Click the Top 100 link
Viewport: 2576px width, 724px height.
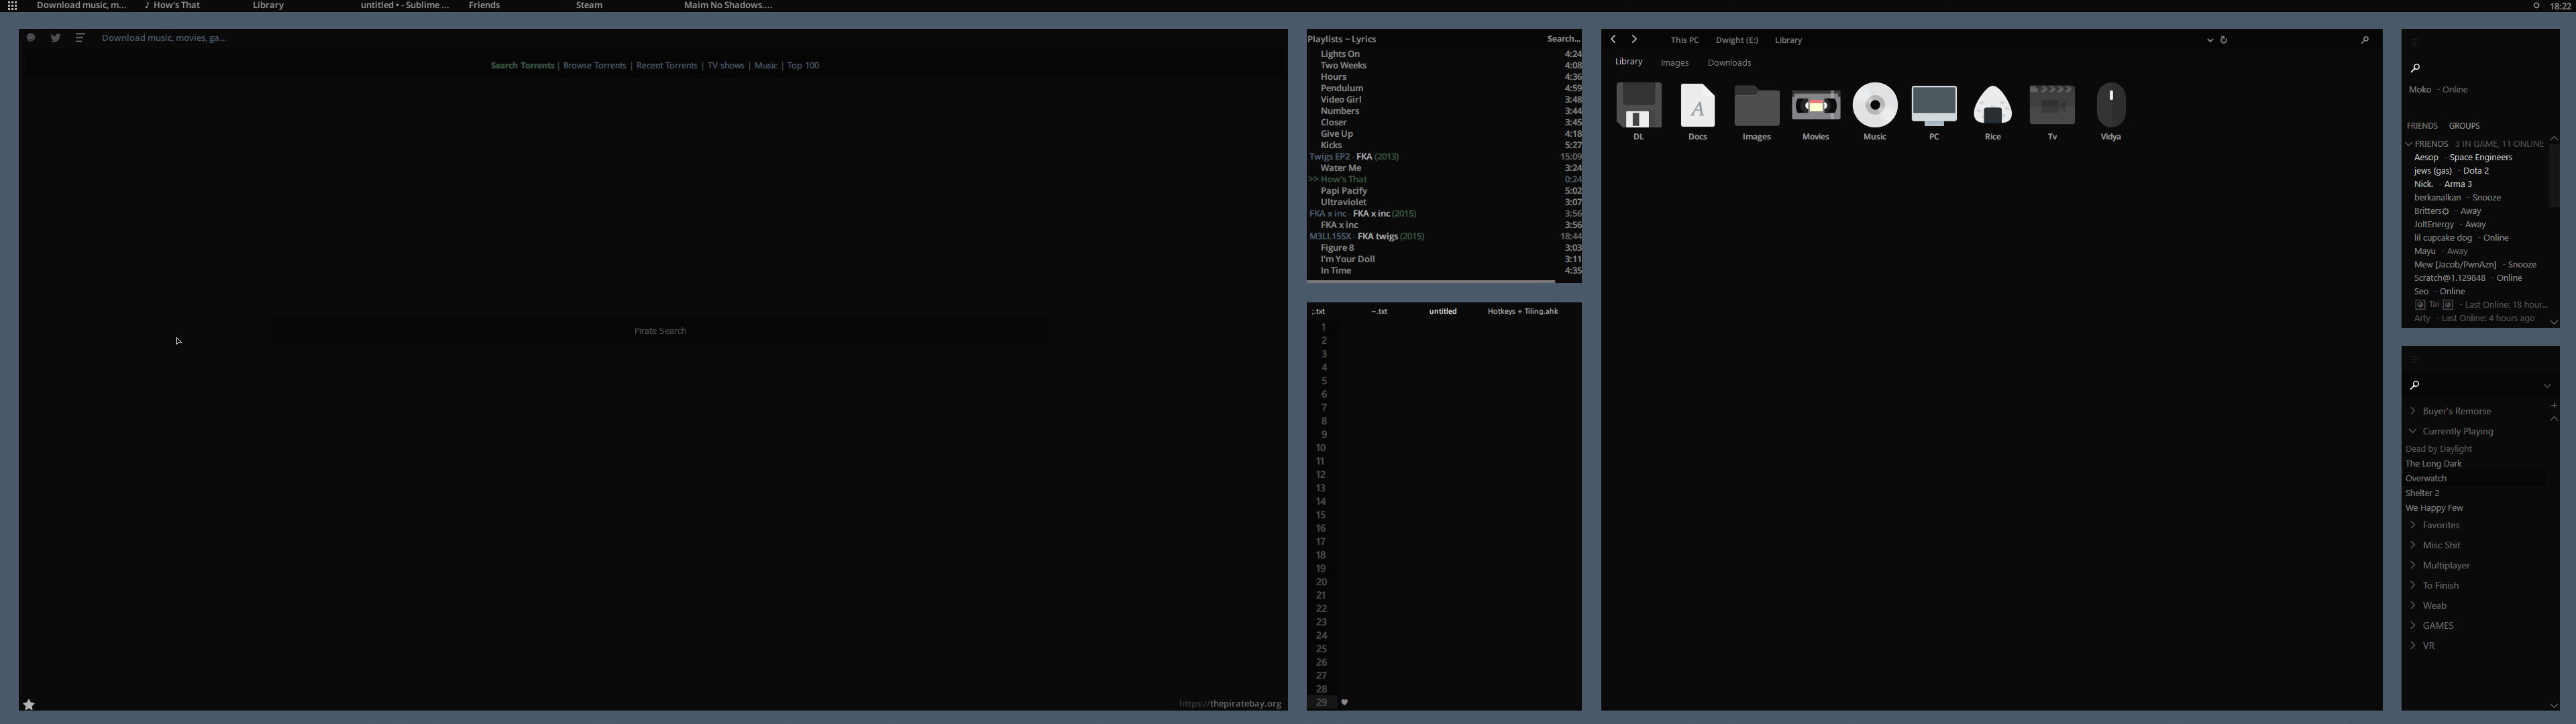(x=803, y=65)
